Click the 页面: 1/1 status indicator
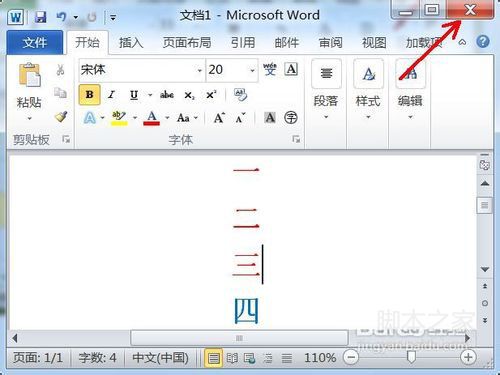Viewport: 500px width, 375px height. pyautogui.click(x=38, y=358)
